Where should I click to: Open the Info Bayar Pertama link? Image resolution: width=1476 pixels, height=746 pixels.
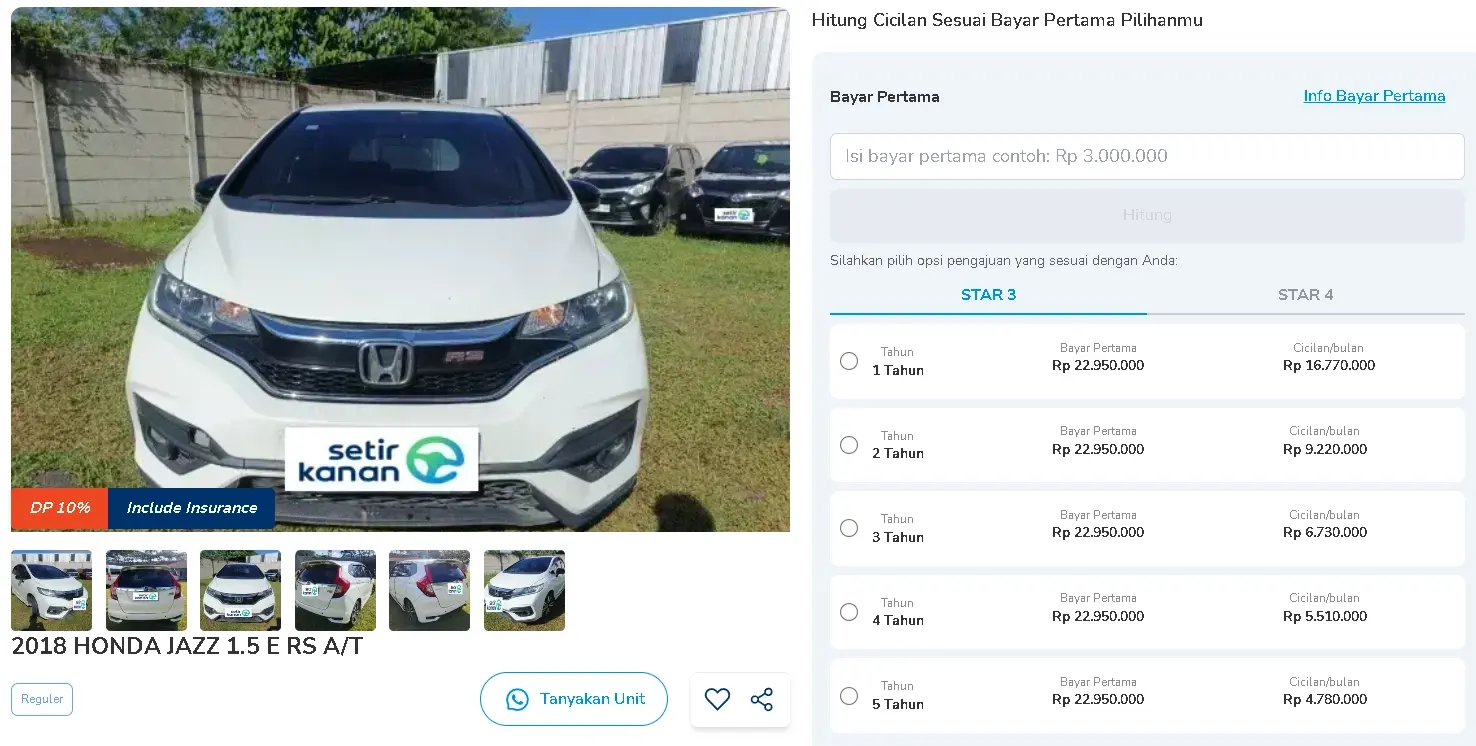pyautogui.click(x=1374, y=96)
